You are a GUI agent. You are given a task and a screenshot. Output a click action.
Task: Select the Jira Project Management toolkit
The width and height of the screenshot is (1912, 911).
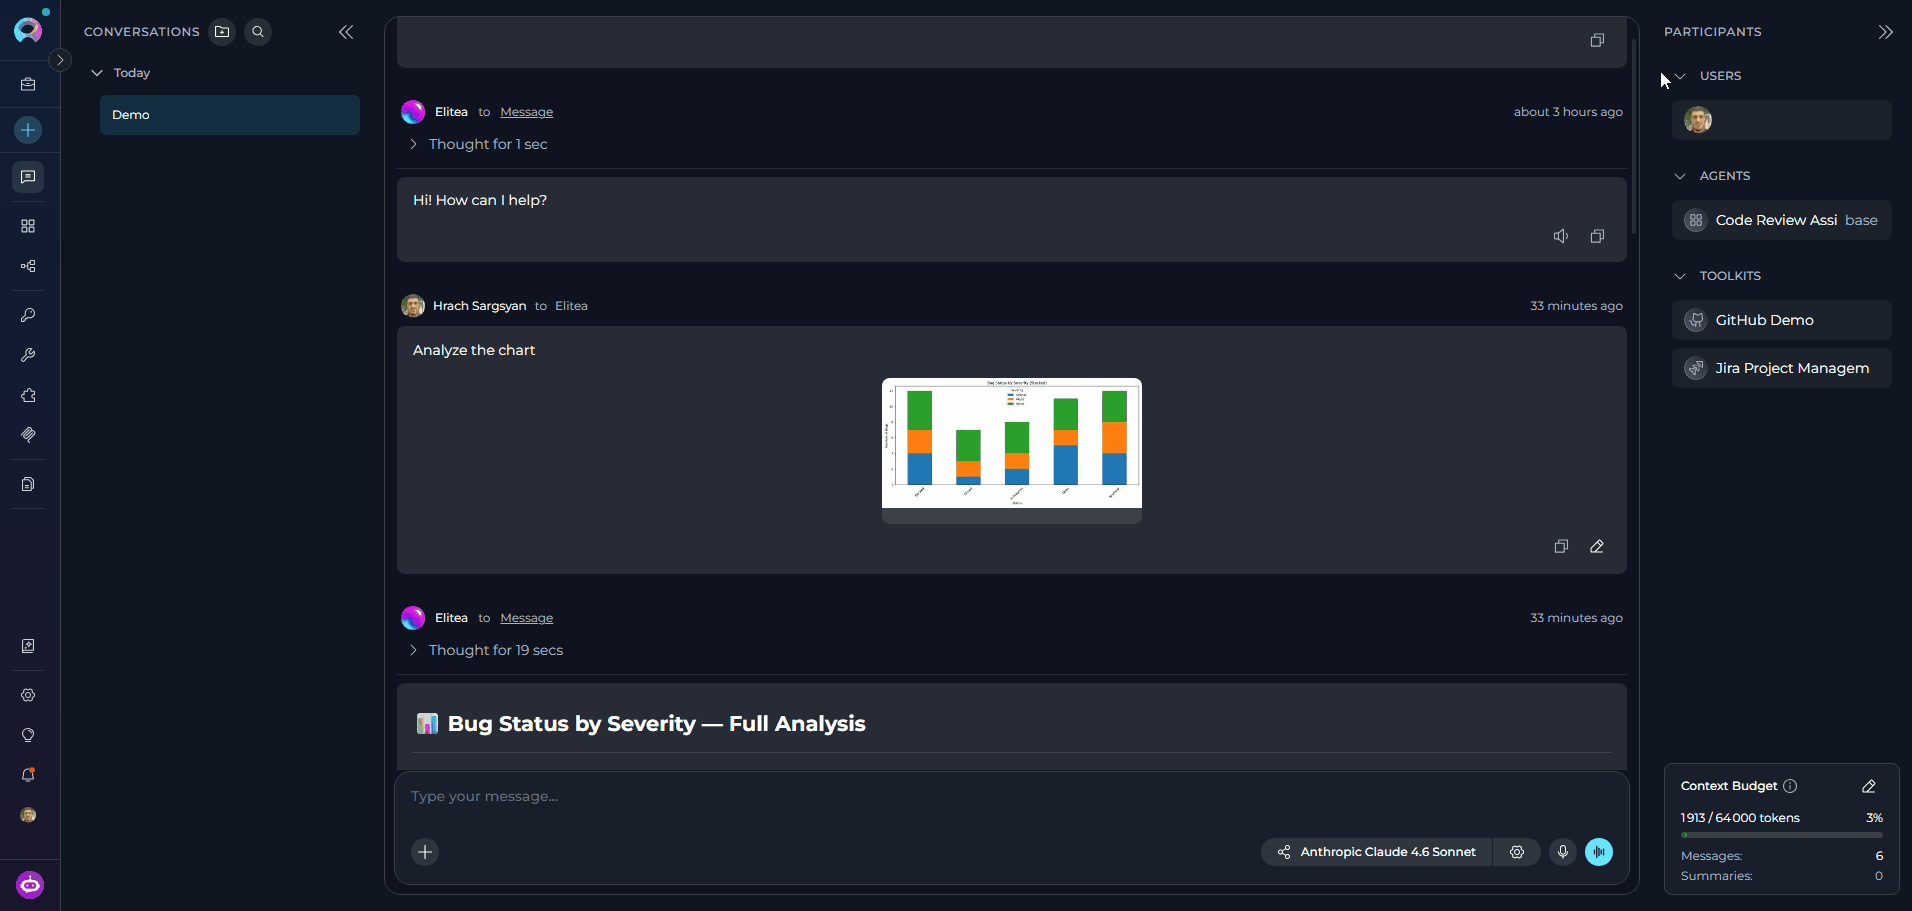point(1782,368)
